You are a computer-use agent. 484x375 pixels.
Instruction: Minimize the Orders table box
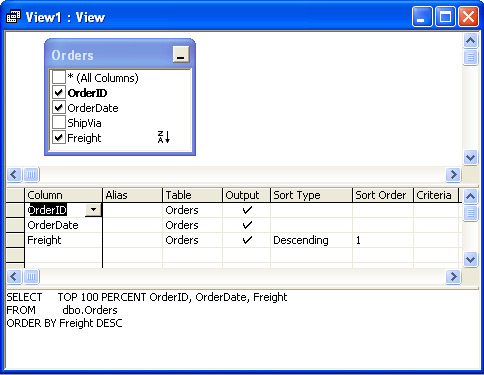181,54
